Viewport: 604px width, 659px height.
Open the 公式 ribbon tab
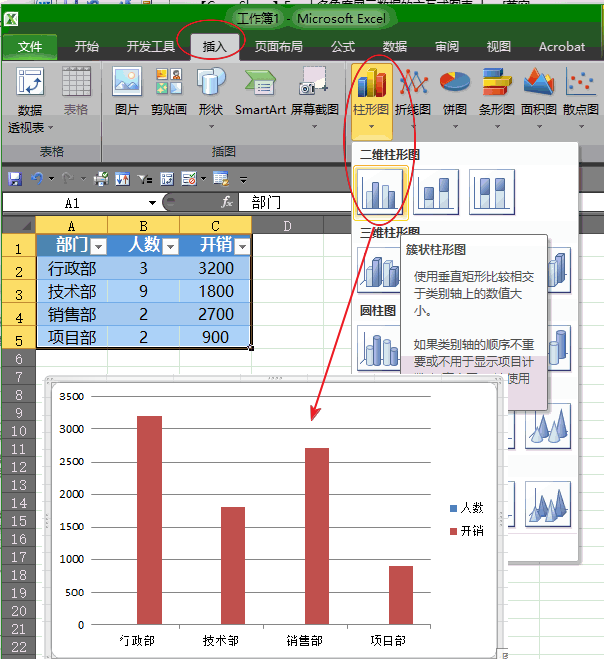click(343, 46)
